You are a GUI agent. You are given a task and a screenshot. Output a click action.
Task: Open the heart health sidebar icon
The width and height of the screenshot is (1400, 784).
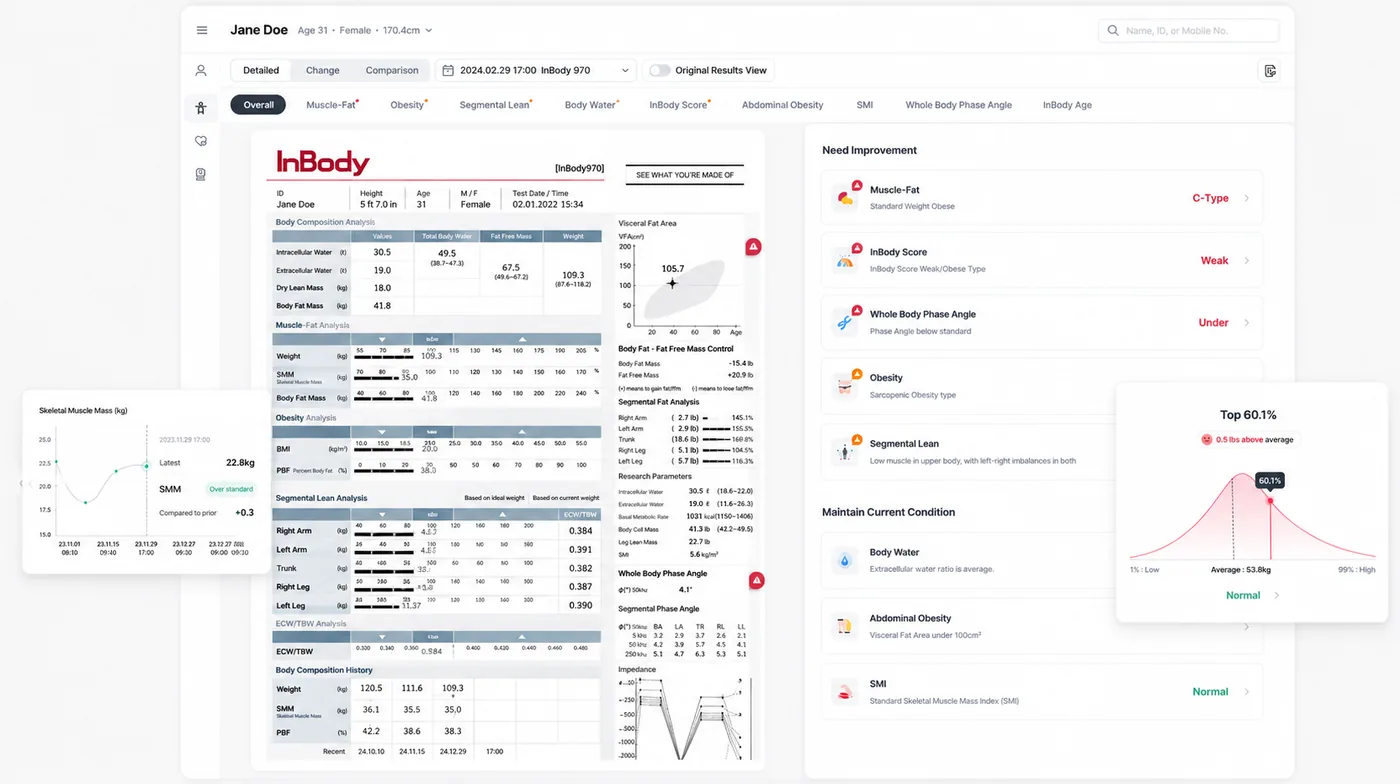pyautogui.click(x=201, y=141)
